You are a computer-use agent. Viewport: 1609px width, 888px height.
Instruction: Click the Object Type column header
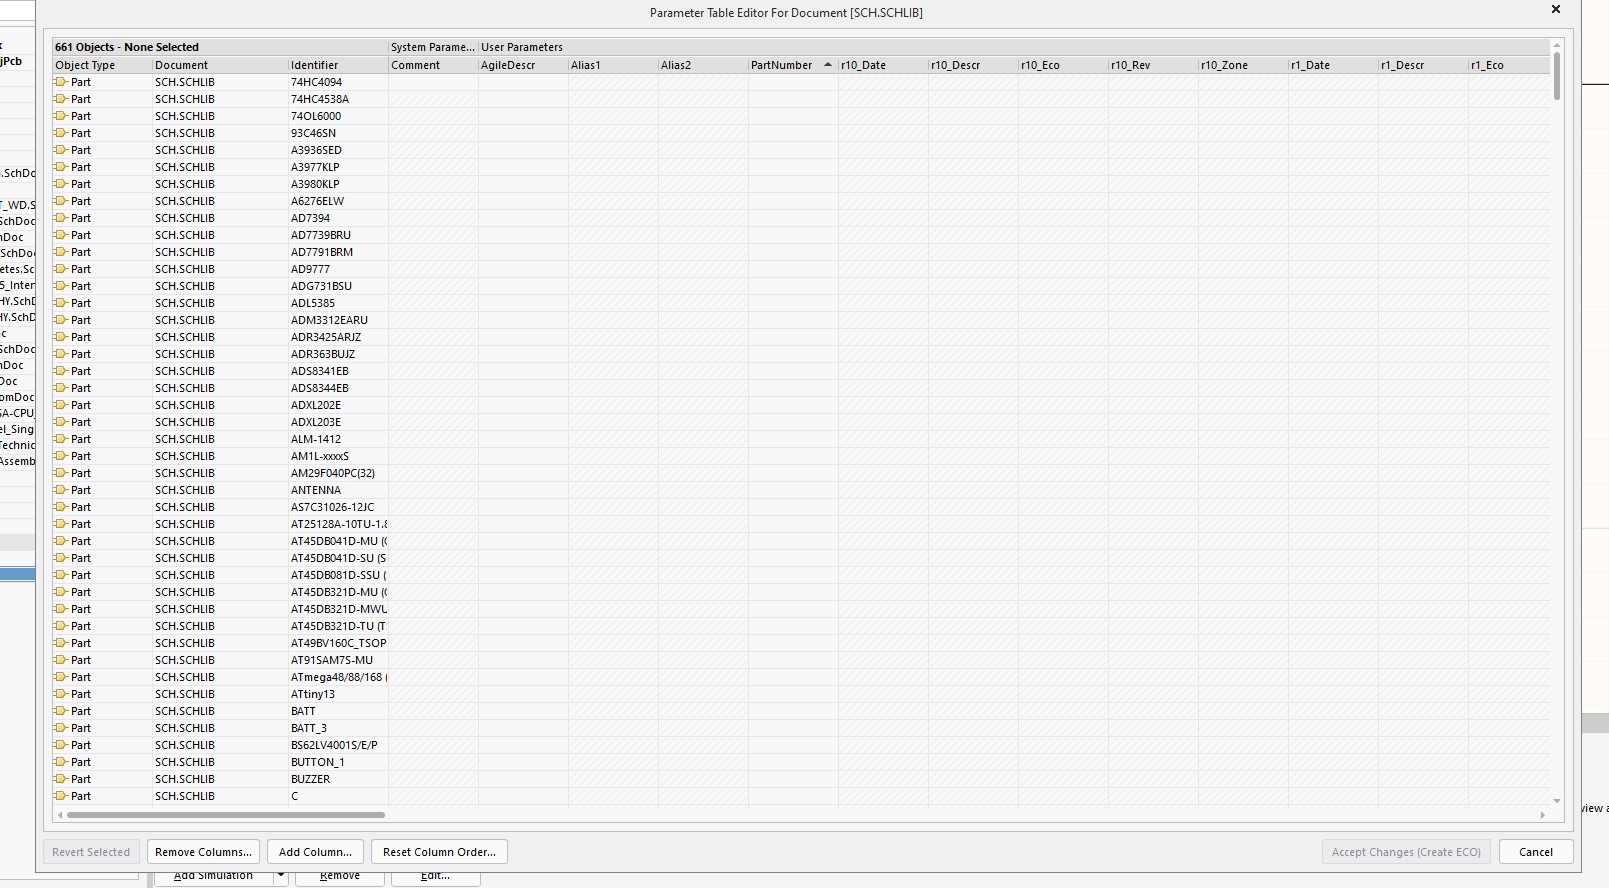pyautogui.click(x=102, y=65)
